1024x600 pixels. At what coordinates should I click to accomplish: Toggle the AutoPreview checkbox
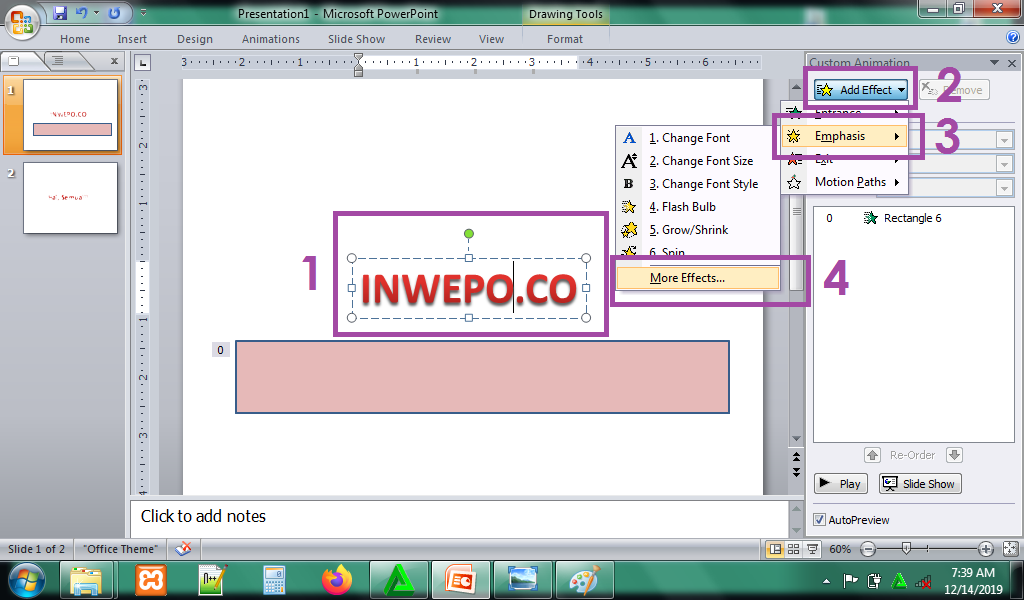point(819,520)
